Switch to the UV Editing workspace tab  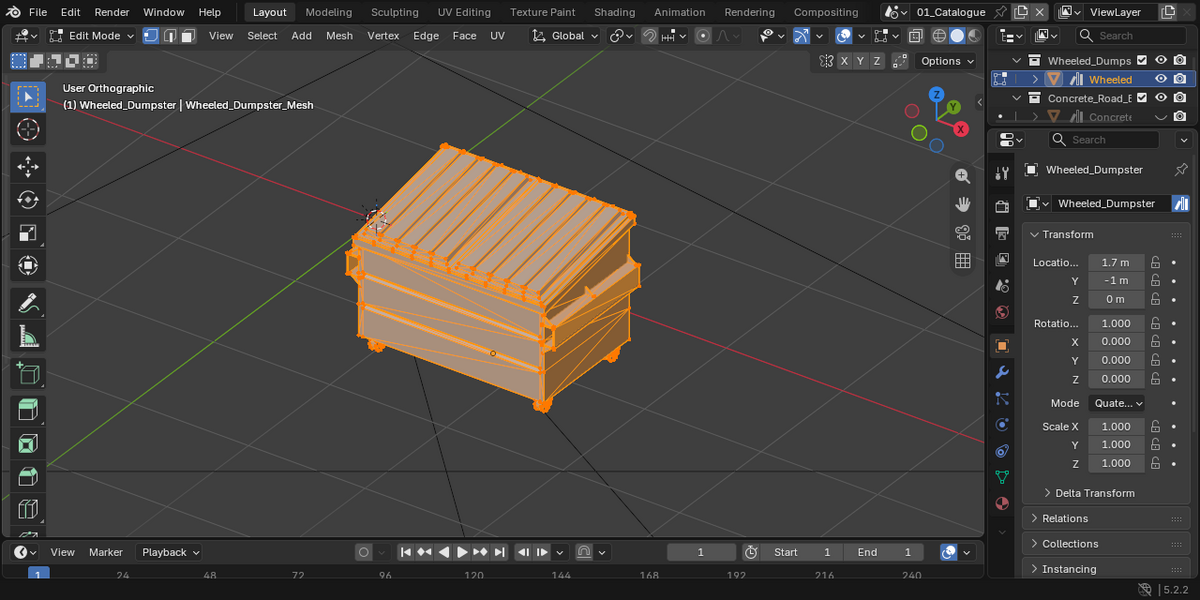464,12
